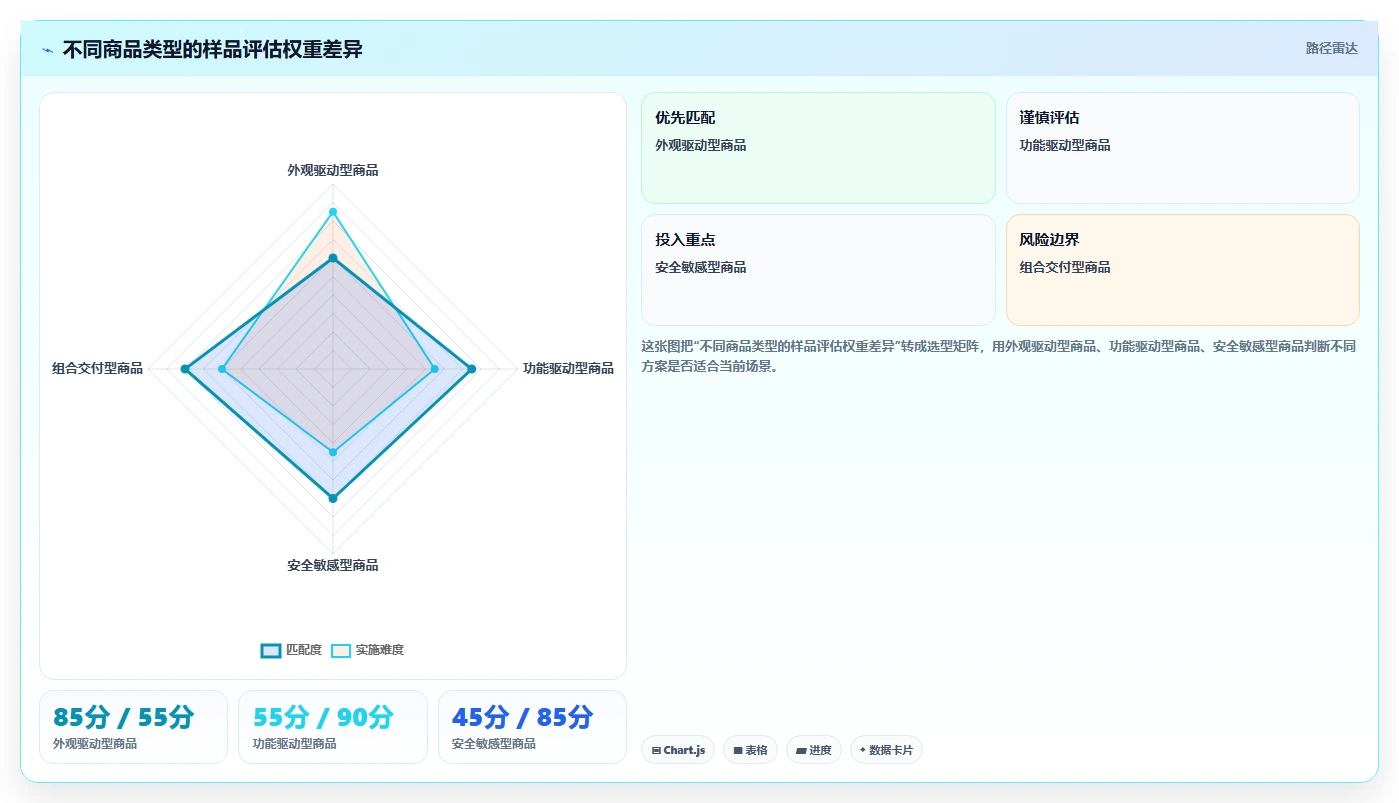This screenshot has height=803, width=1399.
Task: Click the 功能驱动型商品 radar axis label
Action: coord(568,368)
